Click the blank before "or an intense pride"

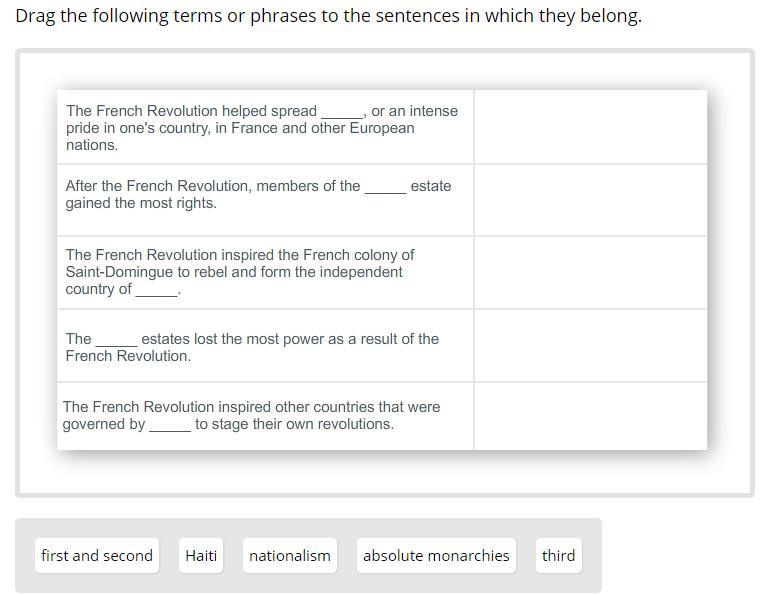[x=342, y=113]
